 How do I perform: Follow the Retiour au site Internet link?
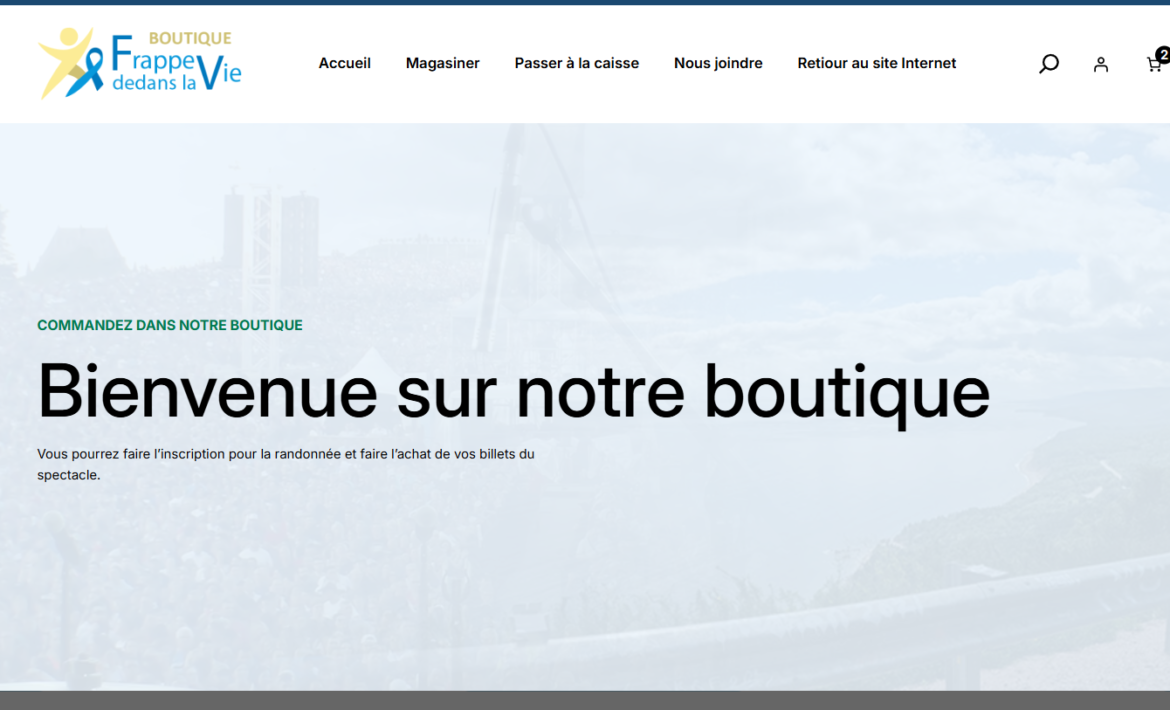876,63
